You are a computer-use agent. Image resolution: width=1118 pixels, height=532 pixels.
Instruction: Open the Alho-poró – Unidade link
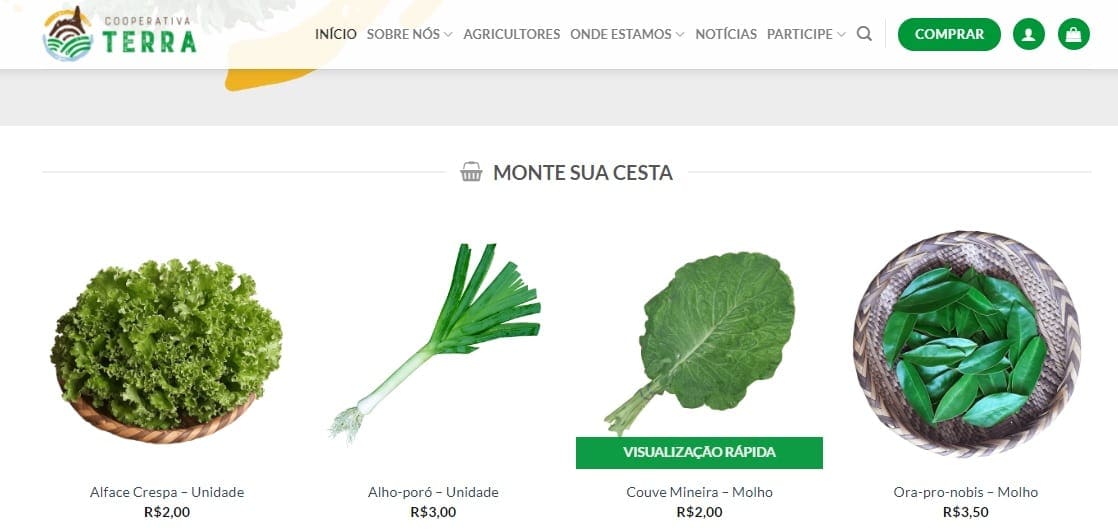(x=434, y=492)
